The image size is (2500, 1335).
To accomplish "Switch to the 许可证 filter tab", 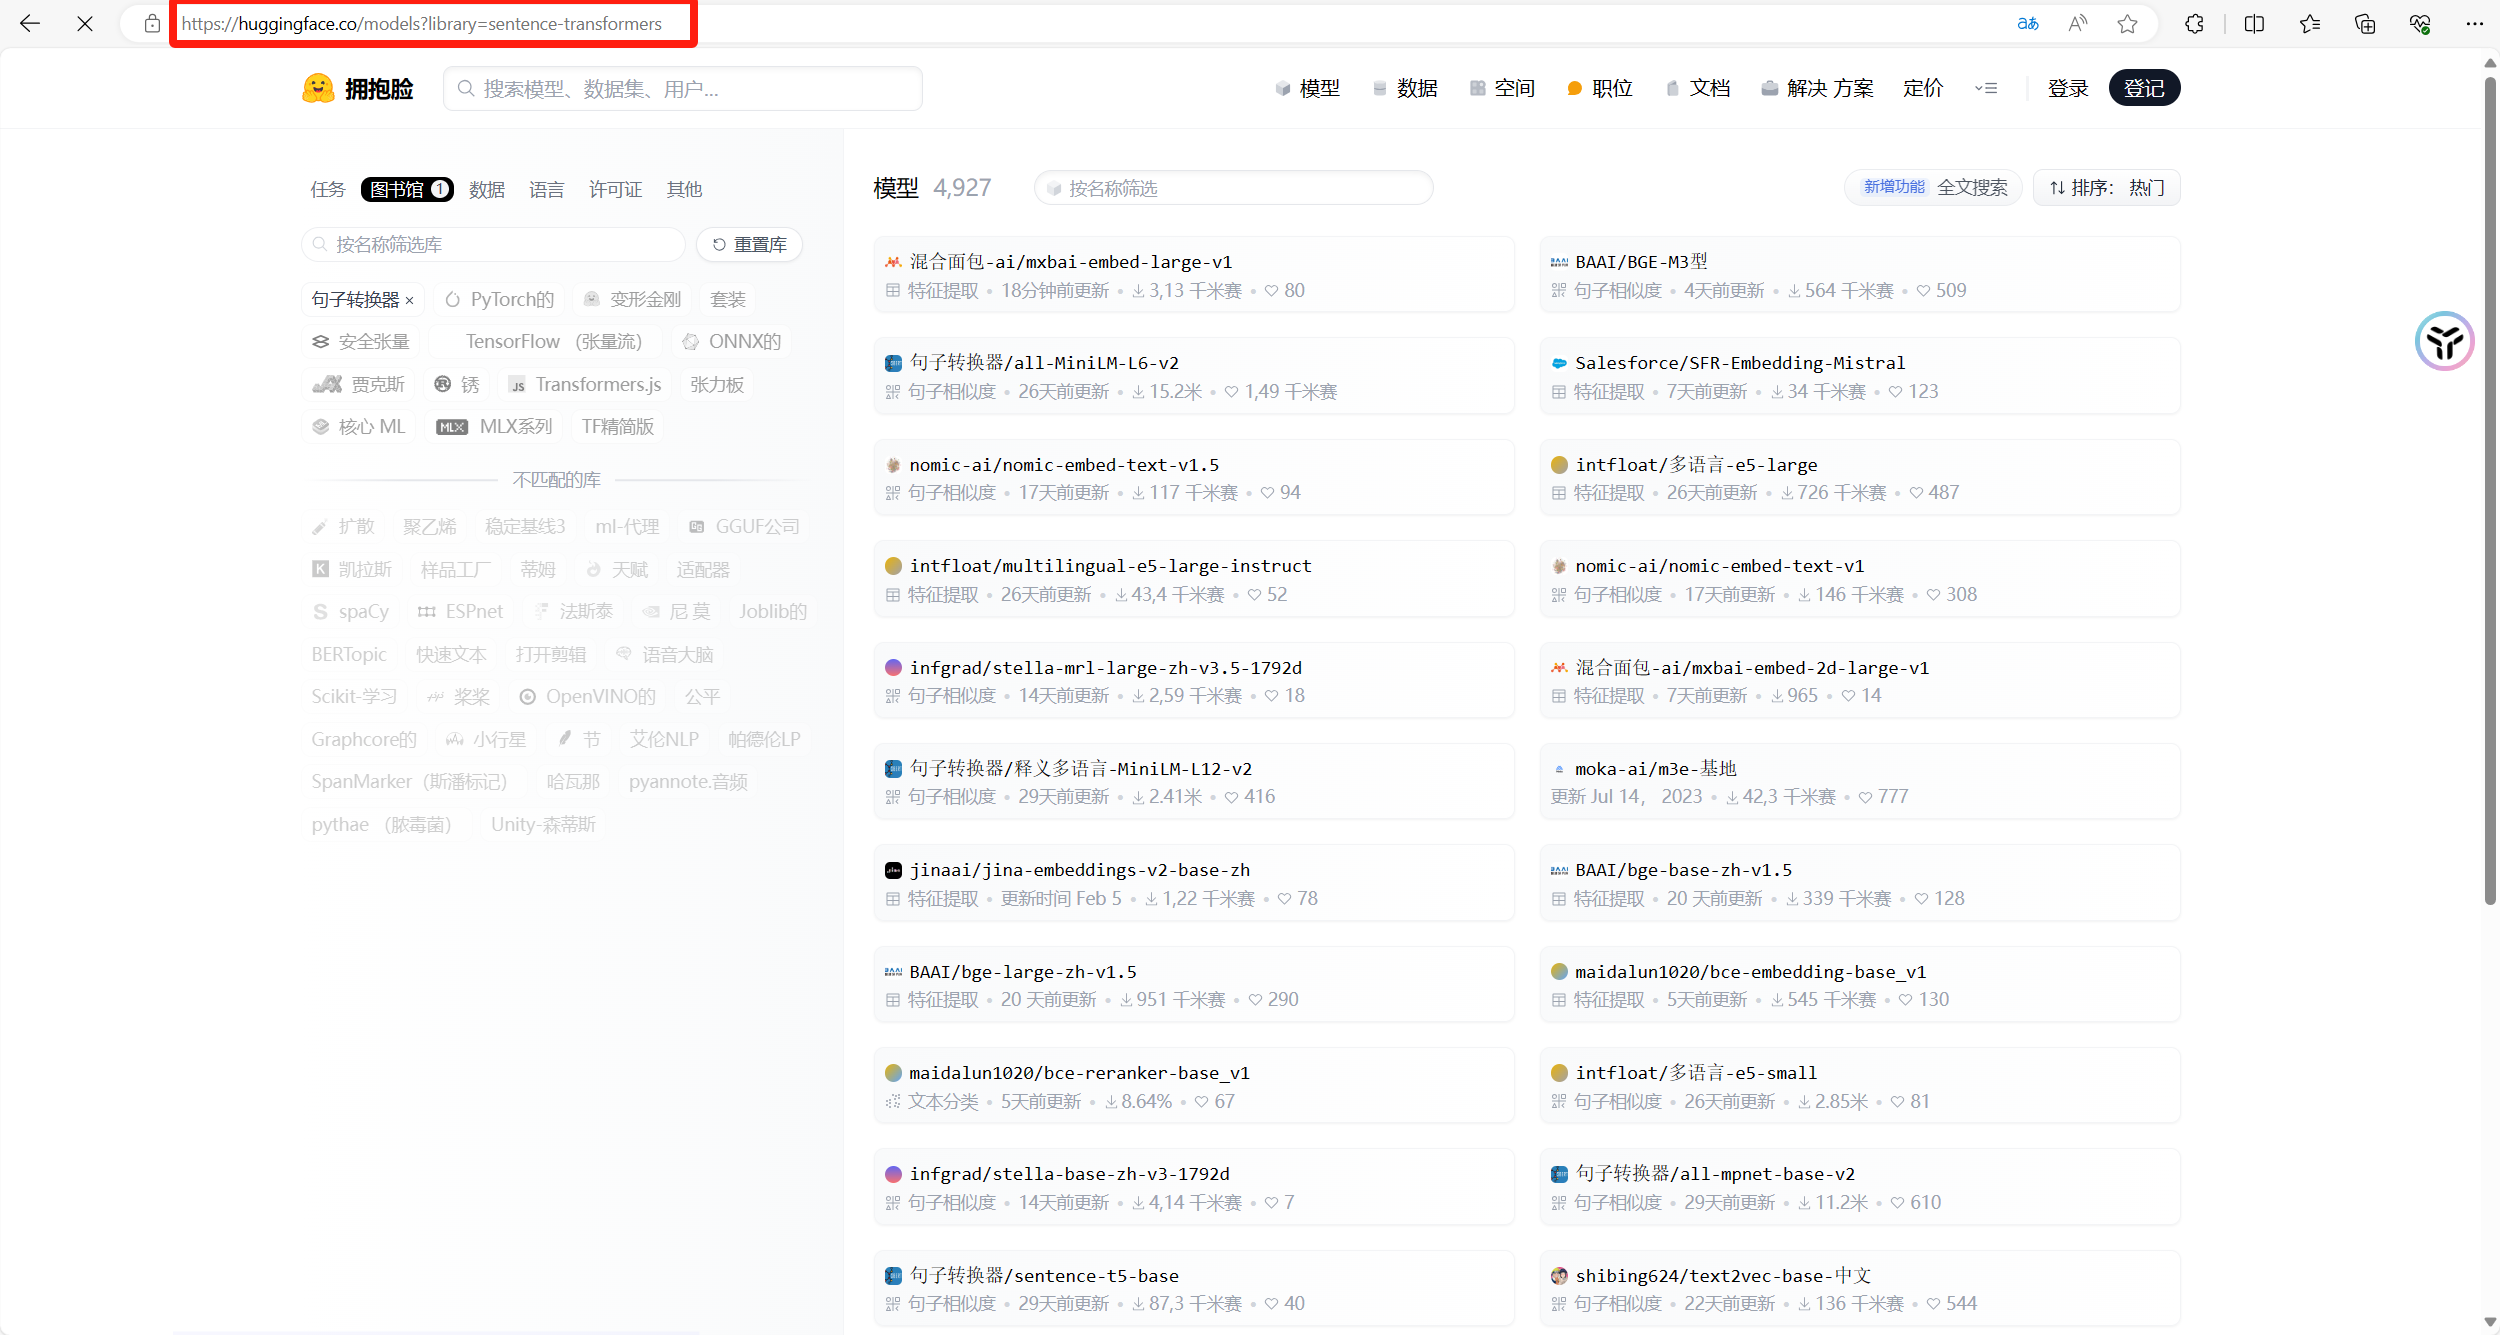I will (x=615, y=190).
